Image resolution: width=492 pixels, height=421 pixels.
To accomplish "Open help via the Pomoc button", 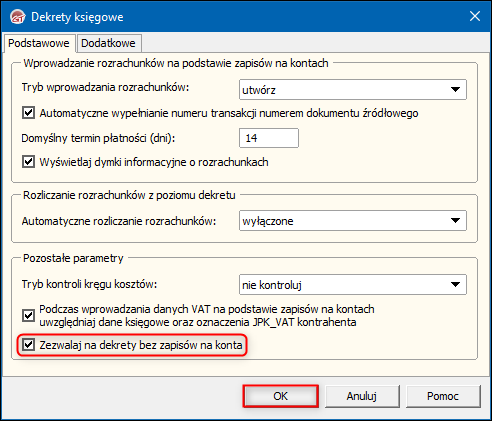I will tap(443, 396).
